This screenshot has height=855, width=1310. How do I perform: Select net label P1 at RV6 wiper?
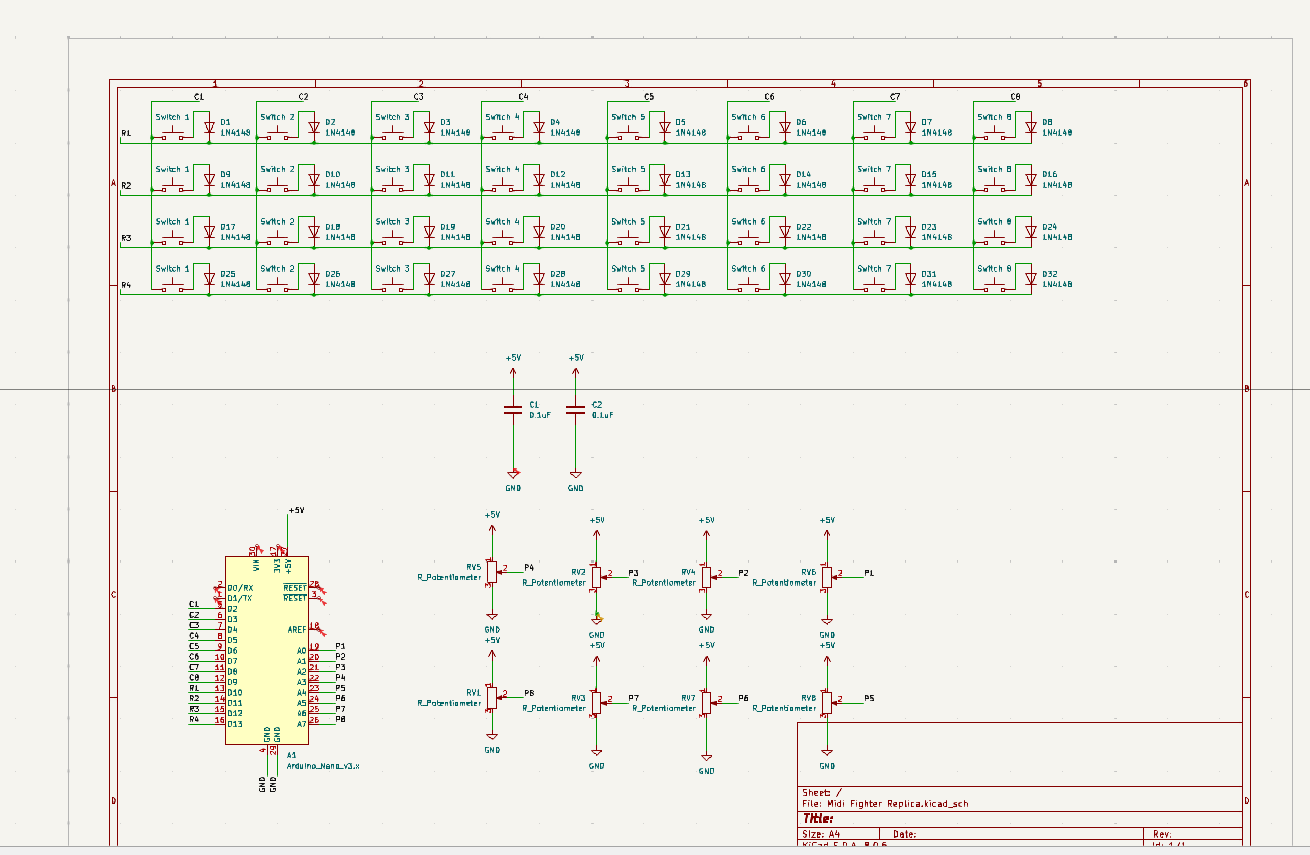pos(869,573)
